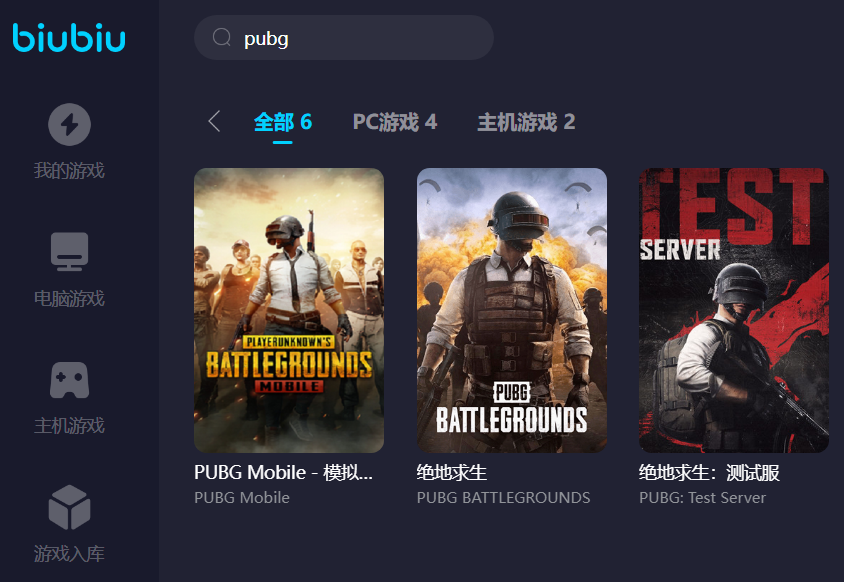Image resolution: width=844 pixels, height=582 pixels.
Task: Focus the pubg search field
Action: (x=344, y=38)
